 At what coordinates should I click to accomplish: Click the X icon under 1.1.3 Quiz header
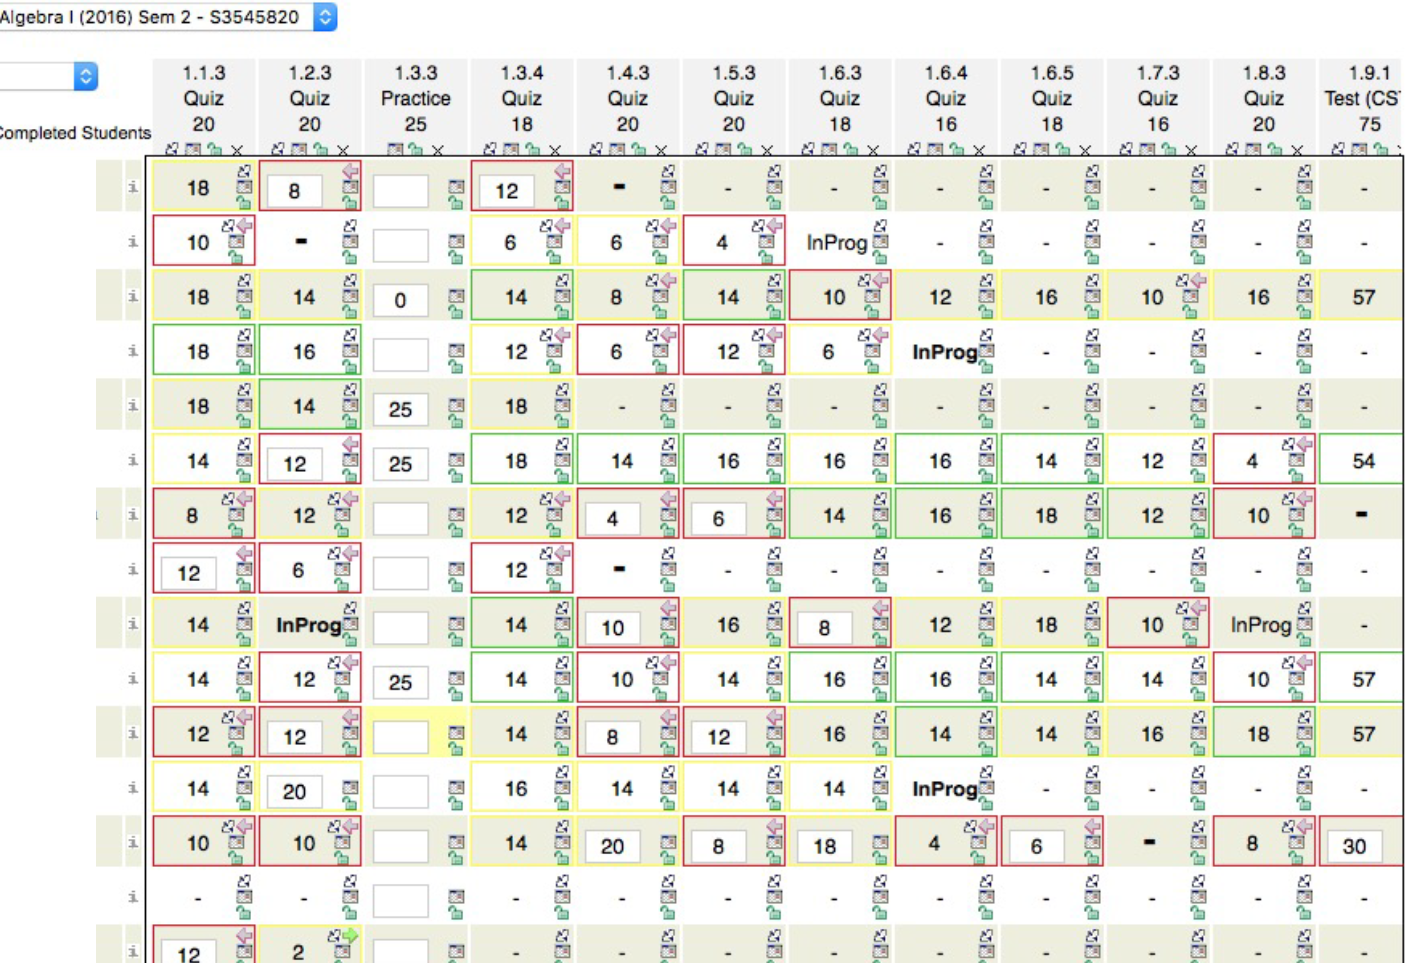click(x=237, y=150)
